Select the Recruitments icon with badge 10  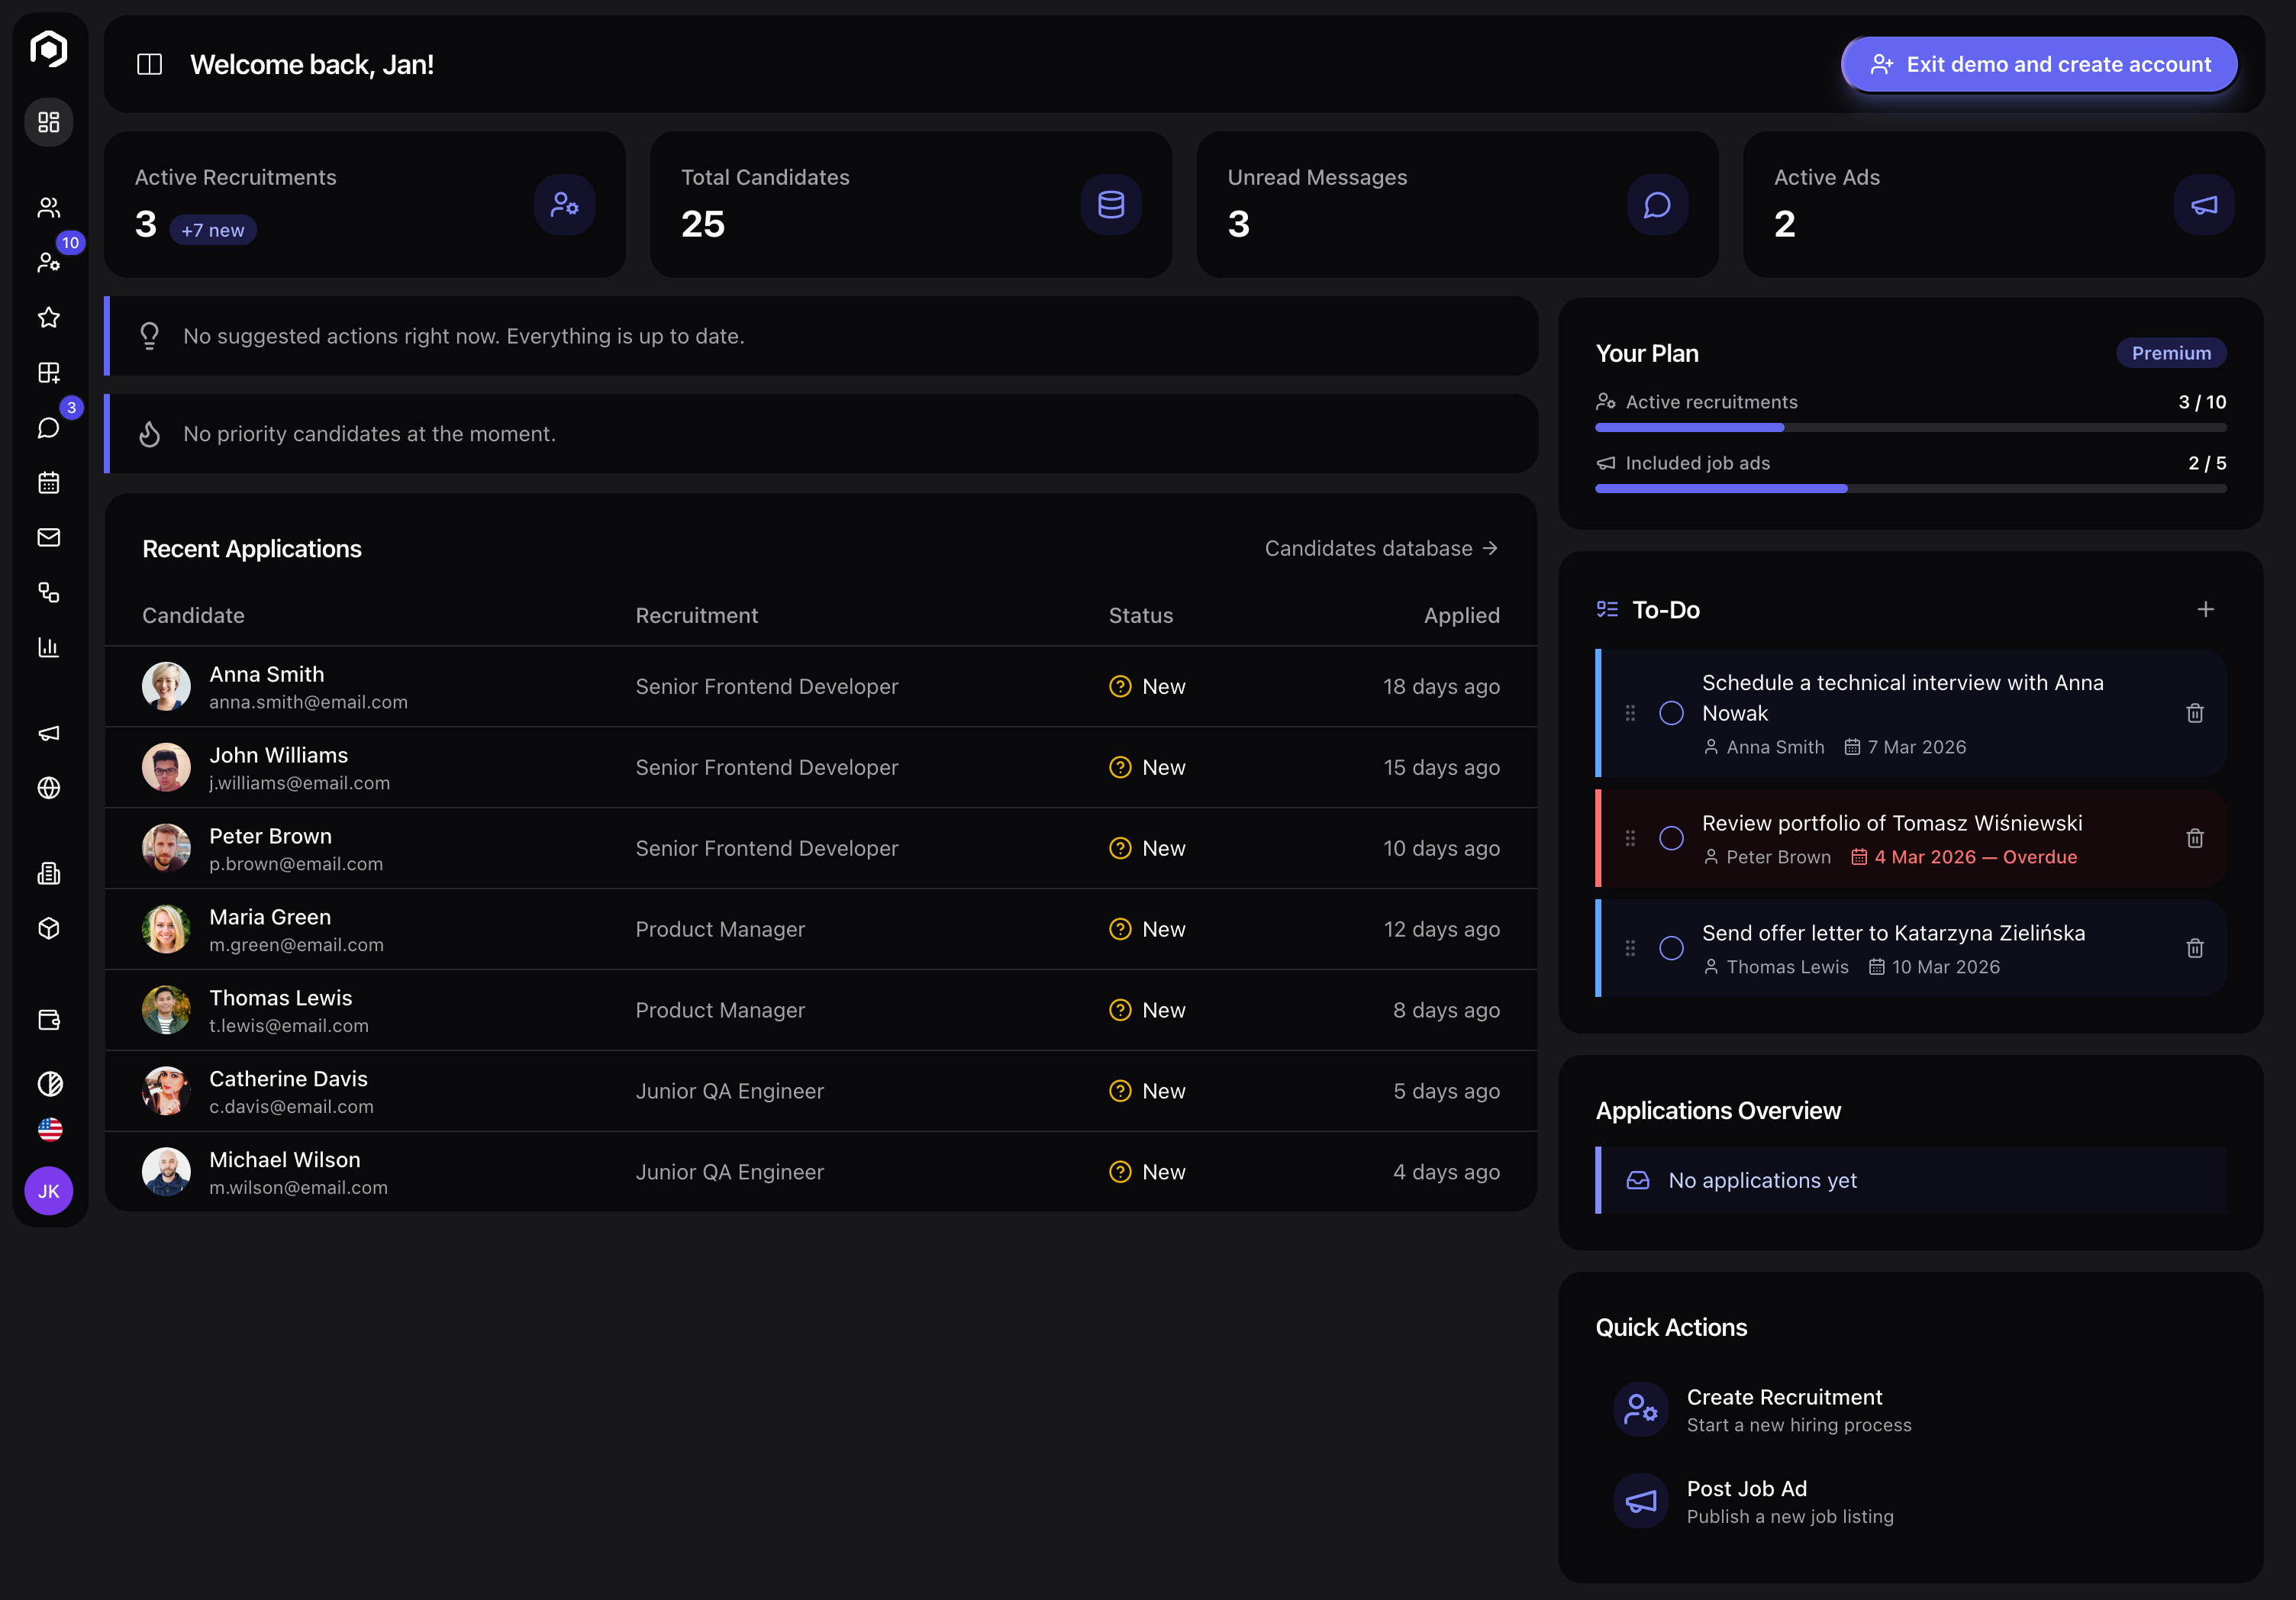(48, 262)
